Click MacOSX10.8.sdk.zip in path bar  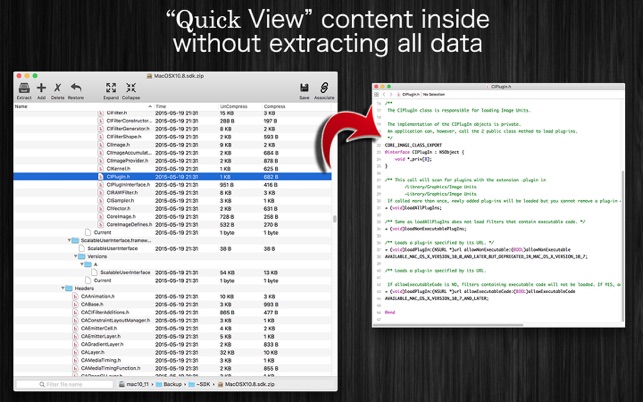coord(246,384)
